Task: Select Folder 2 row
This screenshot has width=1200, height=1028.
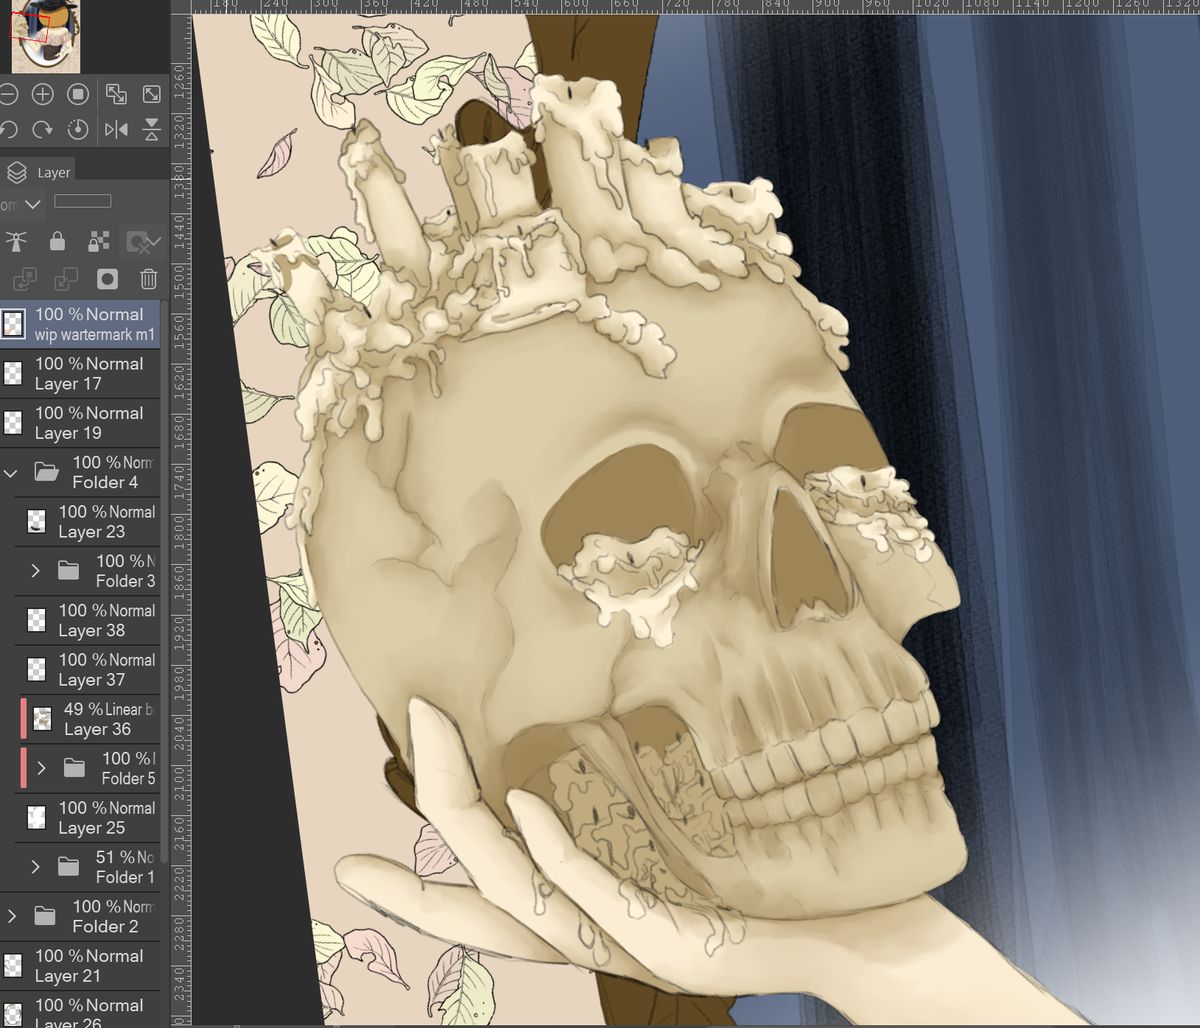Action: 80,916
